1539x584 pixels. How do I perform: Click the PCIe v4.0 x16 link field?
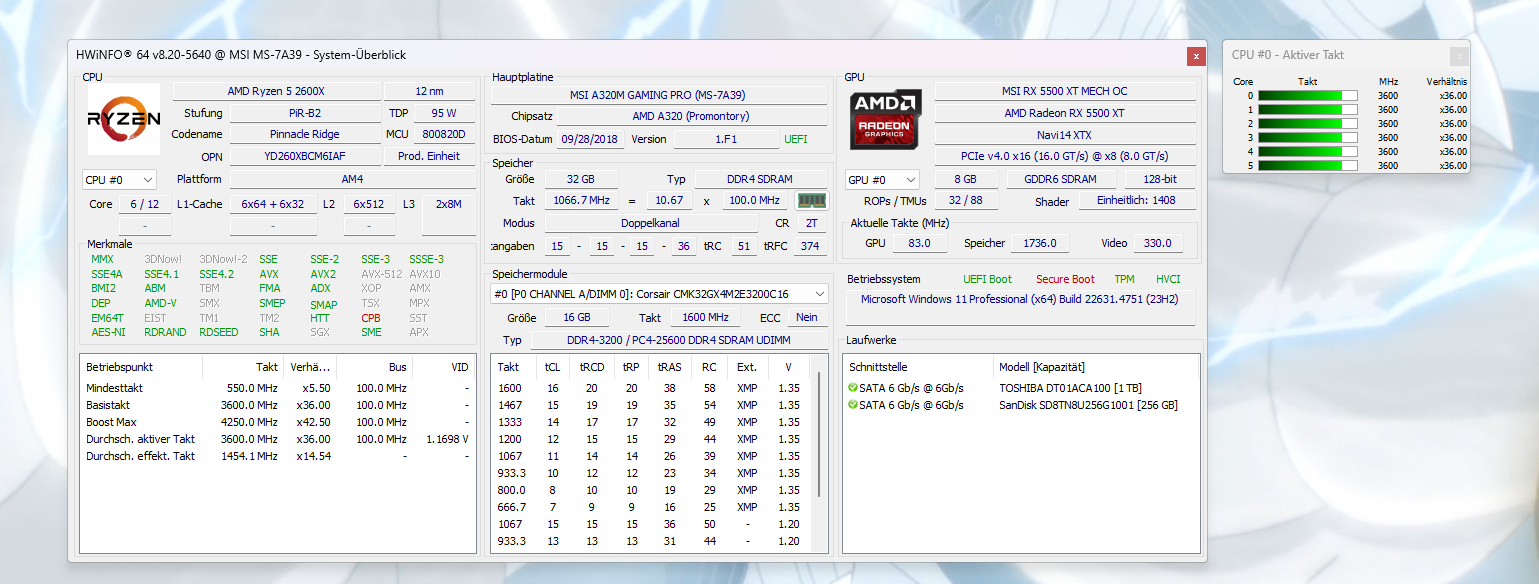(x=1065, y=156)
